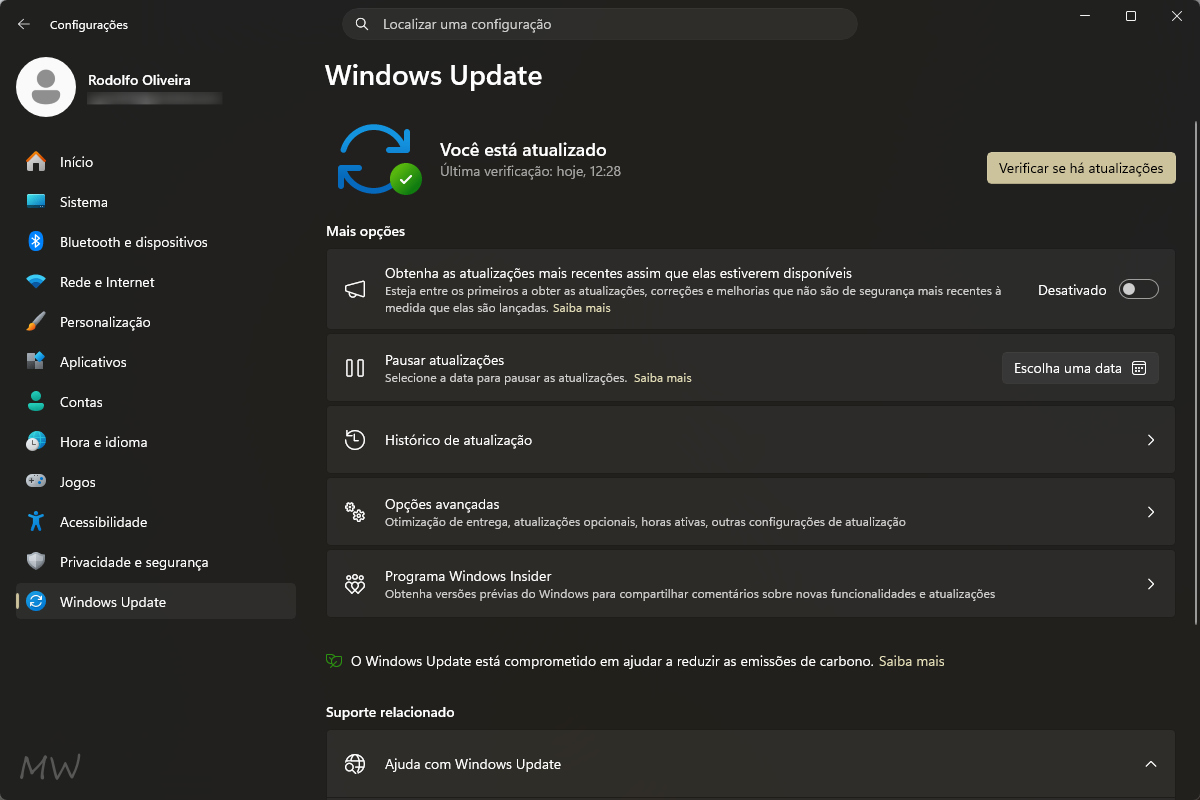Select Personalização in sidebar
This screenshot has height=800, width=1200.
[156, 322]
